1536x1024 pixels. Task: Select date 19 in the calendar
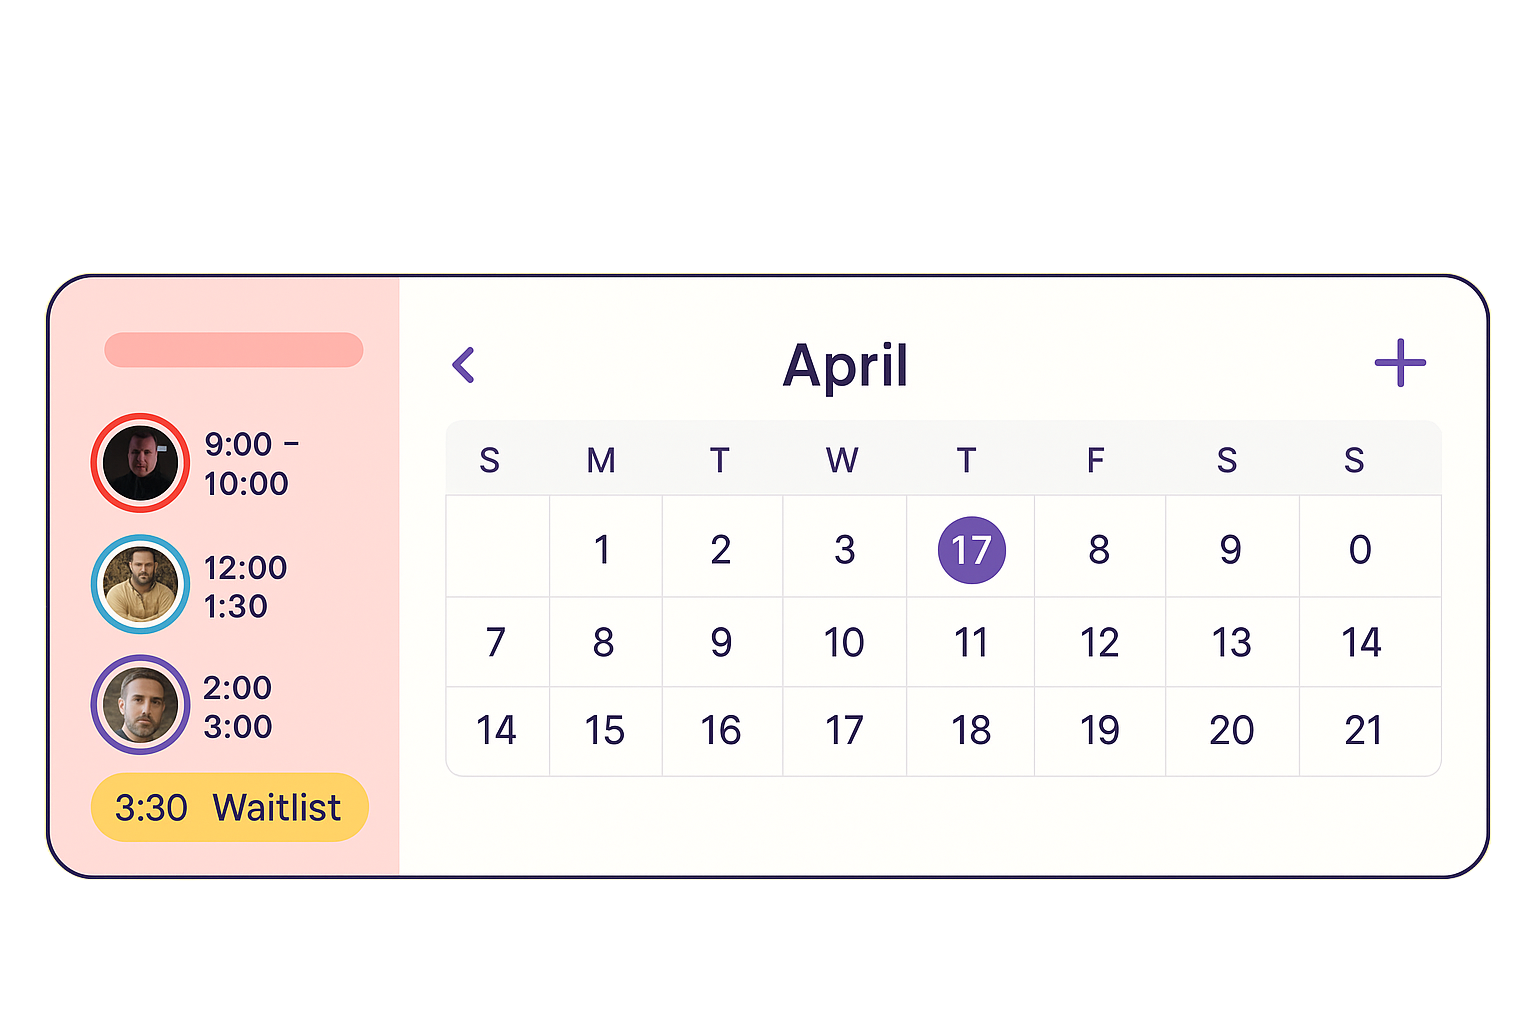(1099, 731)
